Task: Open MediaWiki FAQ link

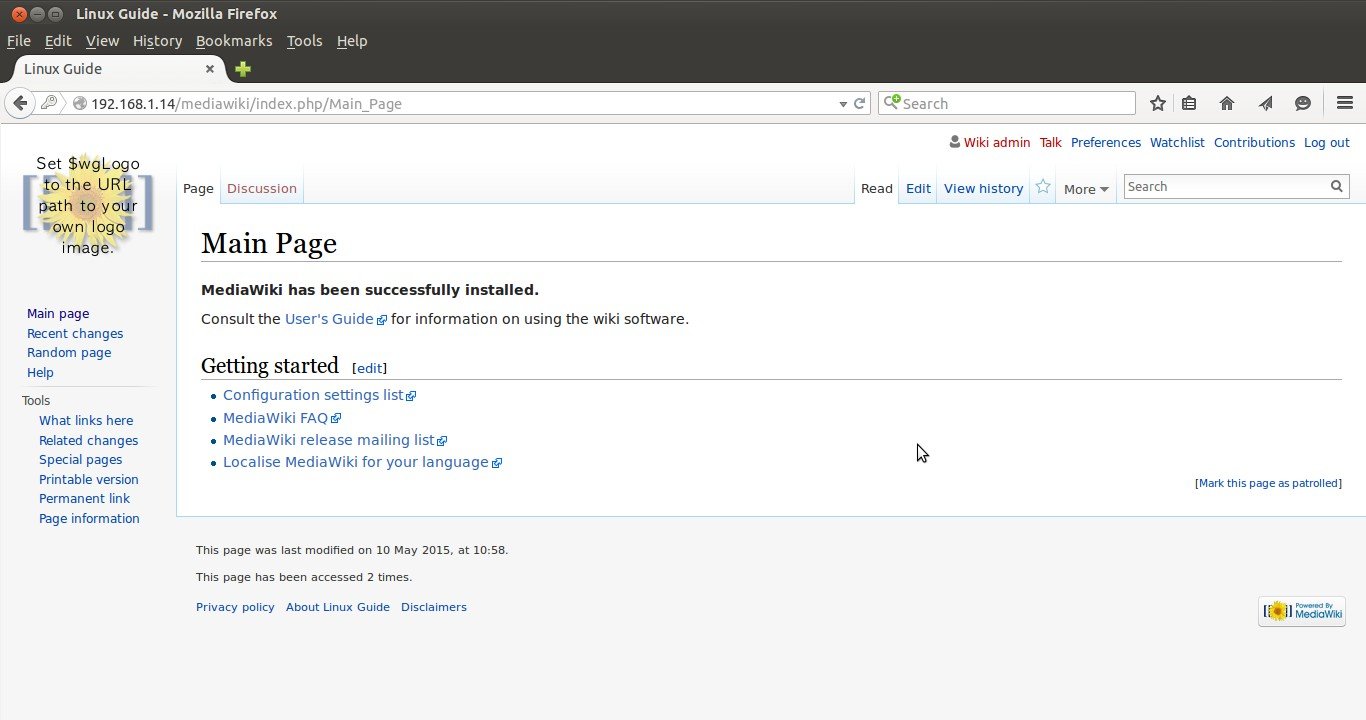Action: click(x=282, y=418)
